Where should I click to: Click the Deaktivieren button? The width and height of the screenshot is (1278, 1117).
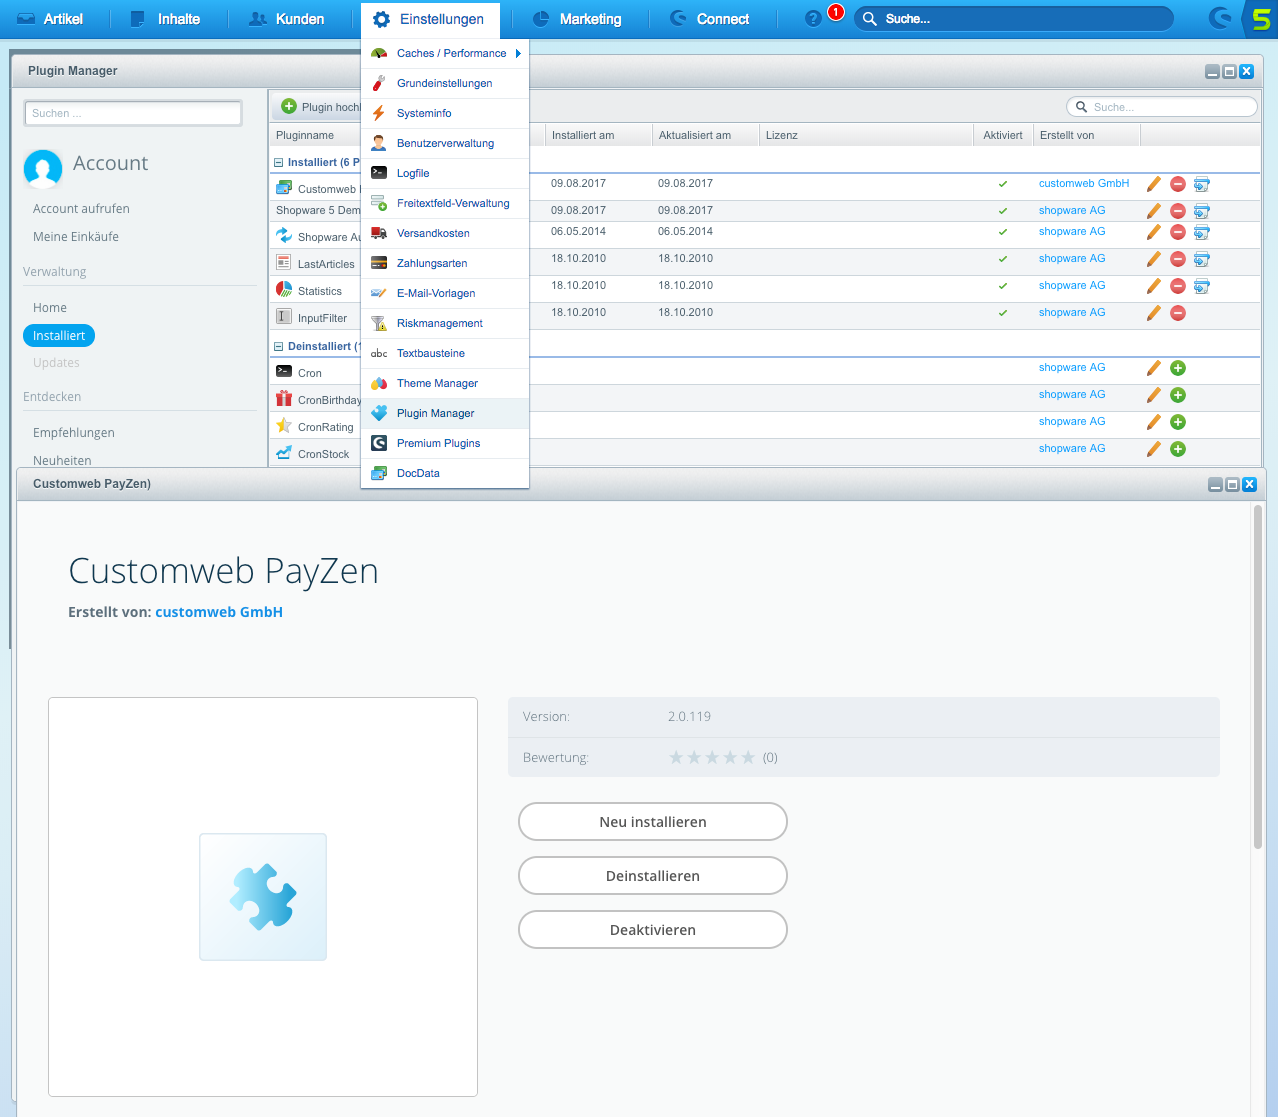pos(653,930)
